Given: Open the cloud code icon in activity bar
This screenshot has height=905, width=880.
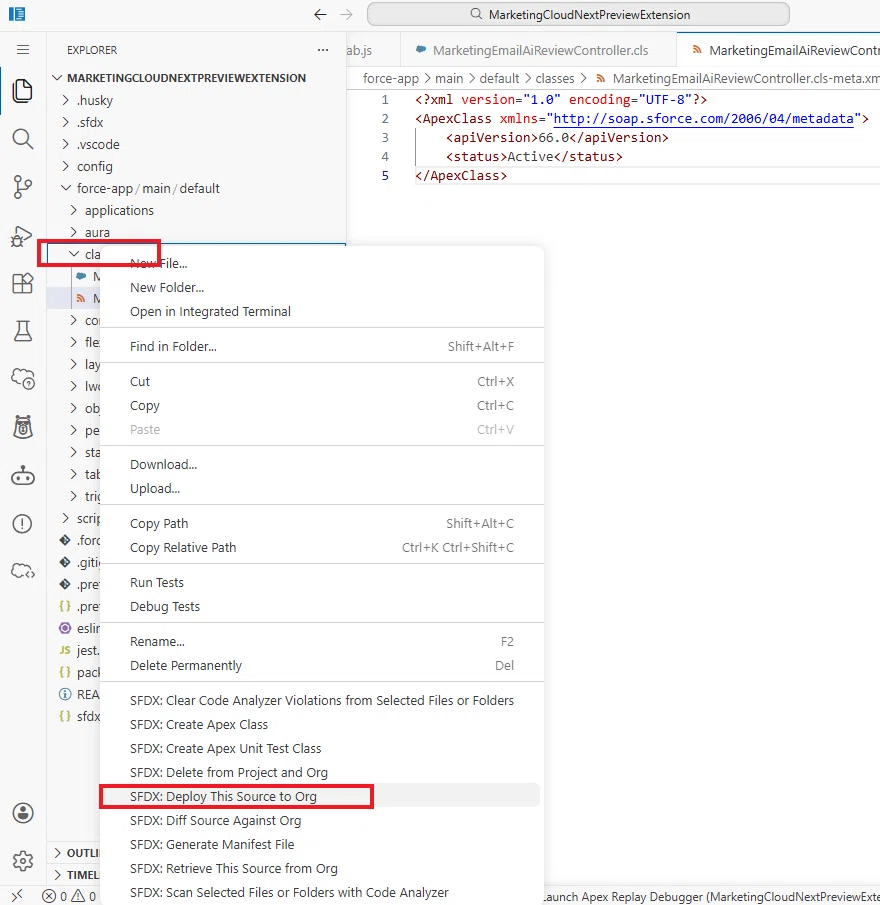Looking at the screenshot, I should click(x=23, y=571).
